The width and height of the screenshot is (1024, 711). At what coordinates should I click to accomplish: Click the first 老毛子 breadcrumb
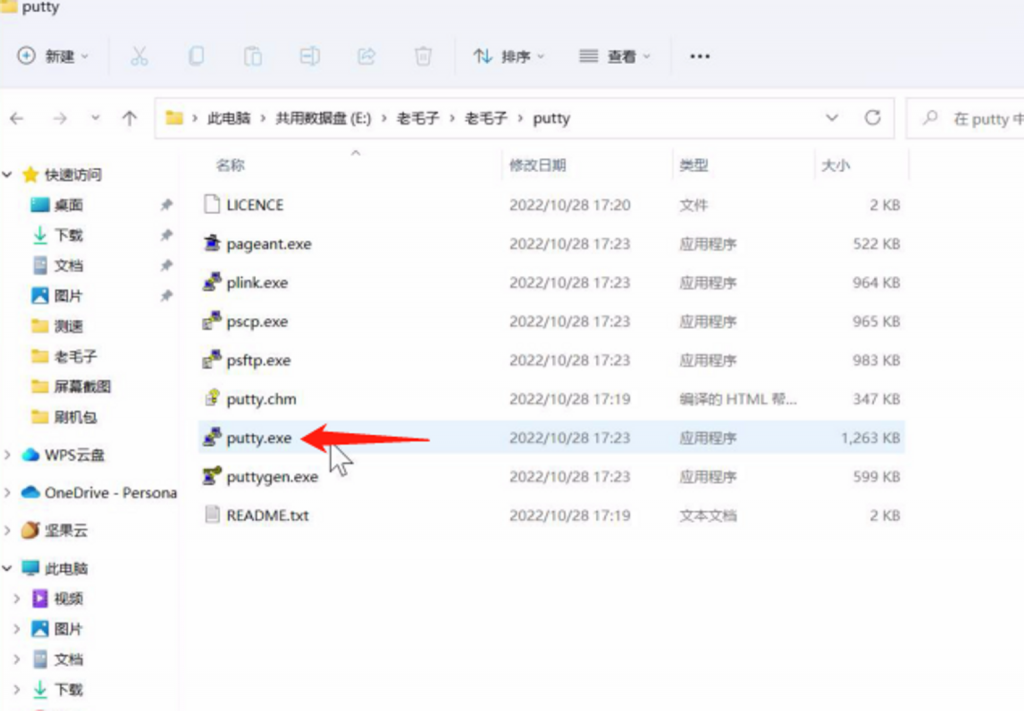(417, 118)
